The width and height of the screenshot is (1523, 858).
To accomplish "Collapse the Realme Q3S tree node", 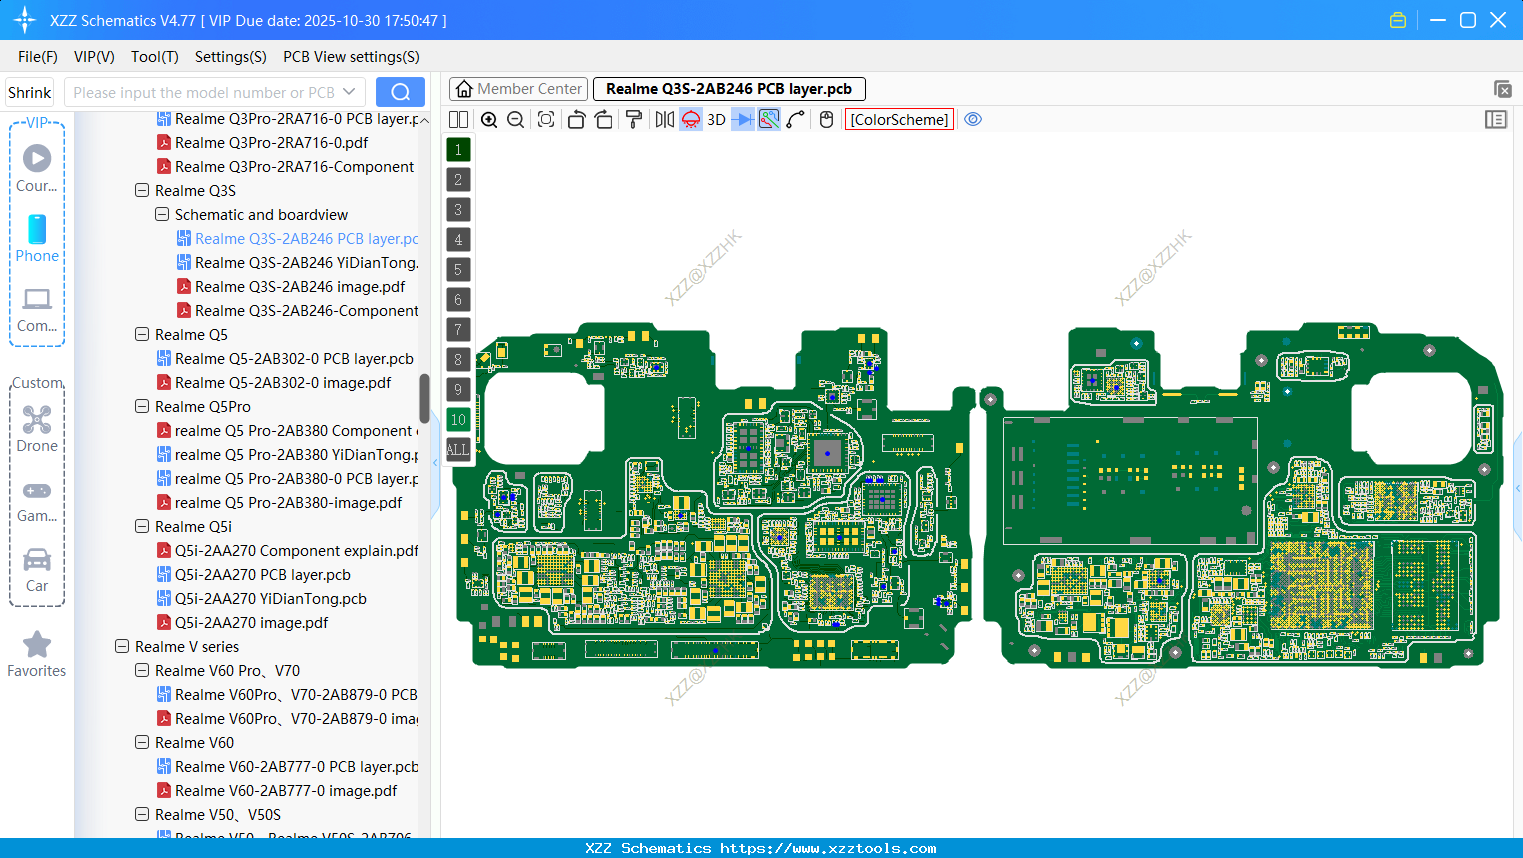I will tap(141, 190).
